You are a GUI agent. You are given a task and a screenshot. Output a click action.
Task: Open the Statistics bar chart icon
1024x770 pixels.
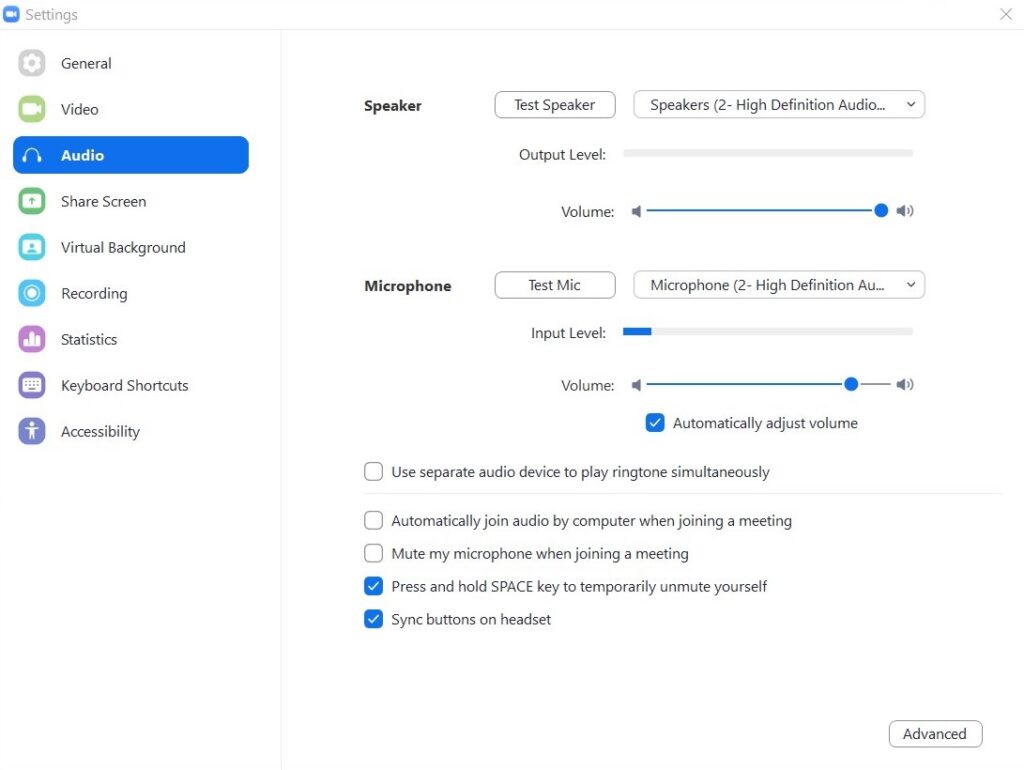click(31, 339)
